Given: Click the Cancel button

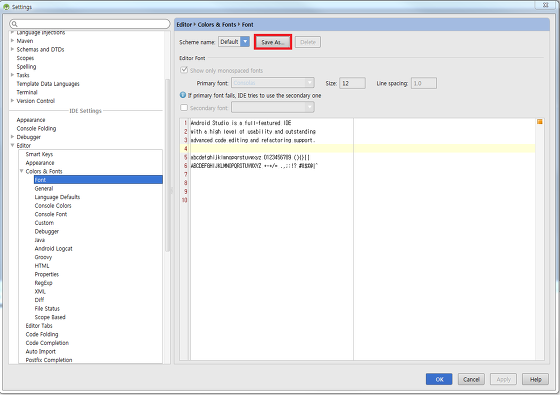Looking at the screenshot, I should pyautogui.click(x=471, y=379).
